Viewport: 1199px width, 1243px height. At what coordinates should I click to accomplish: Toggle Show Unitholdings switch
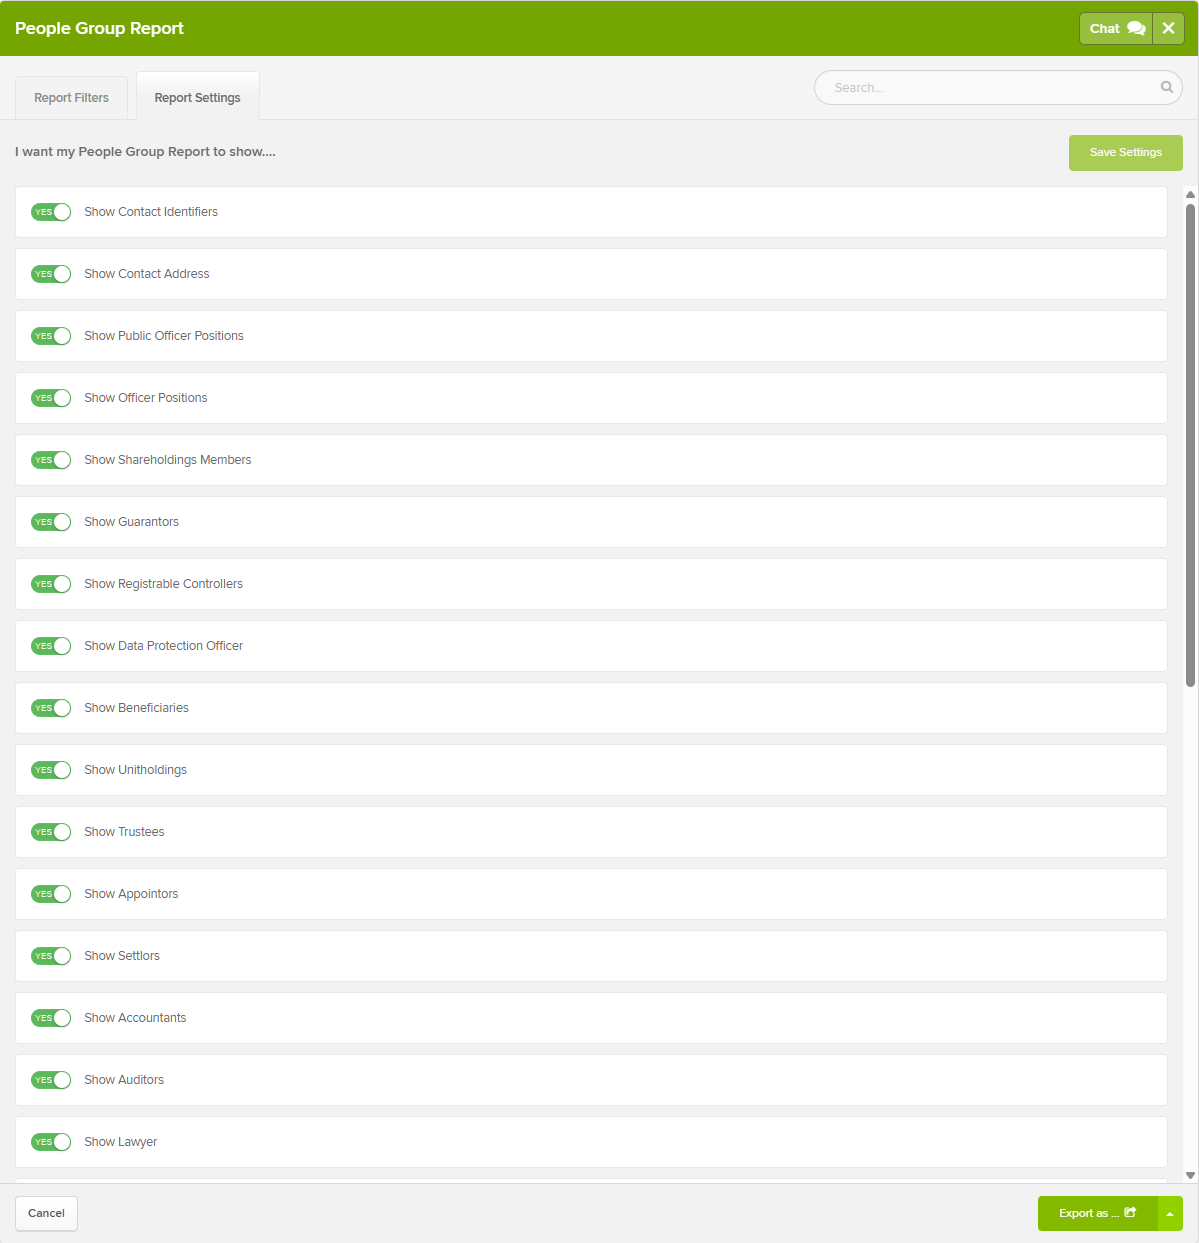coord(51,770)
